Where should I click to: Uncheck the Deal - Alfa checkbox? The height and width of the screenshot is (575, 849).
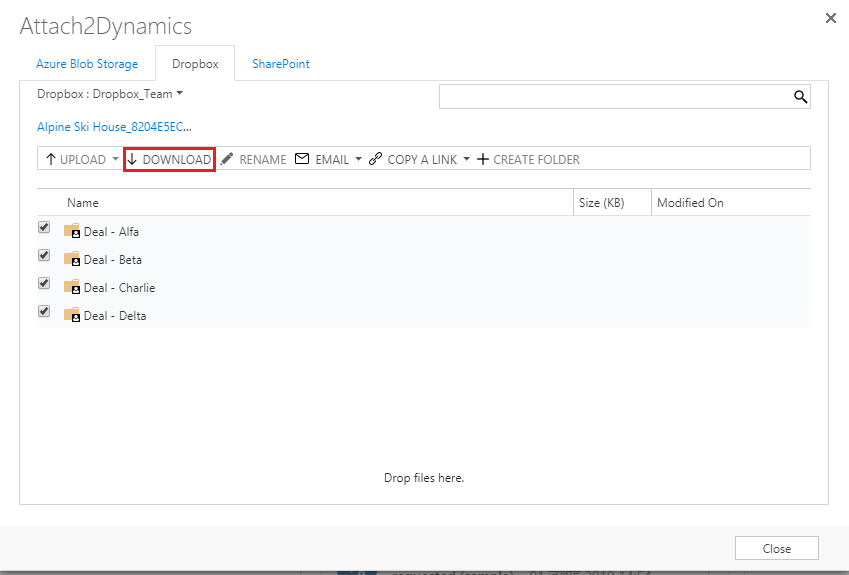(x=44, y=227)
